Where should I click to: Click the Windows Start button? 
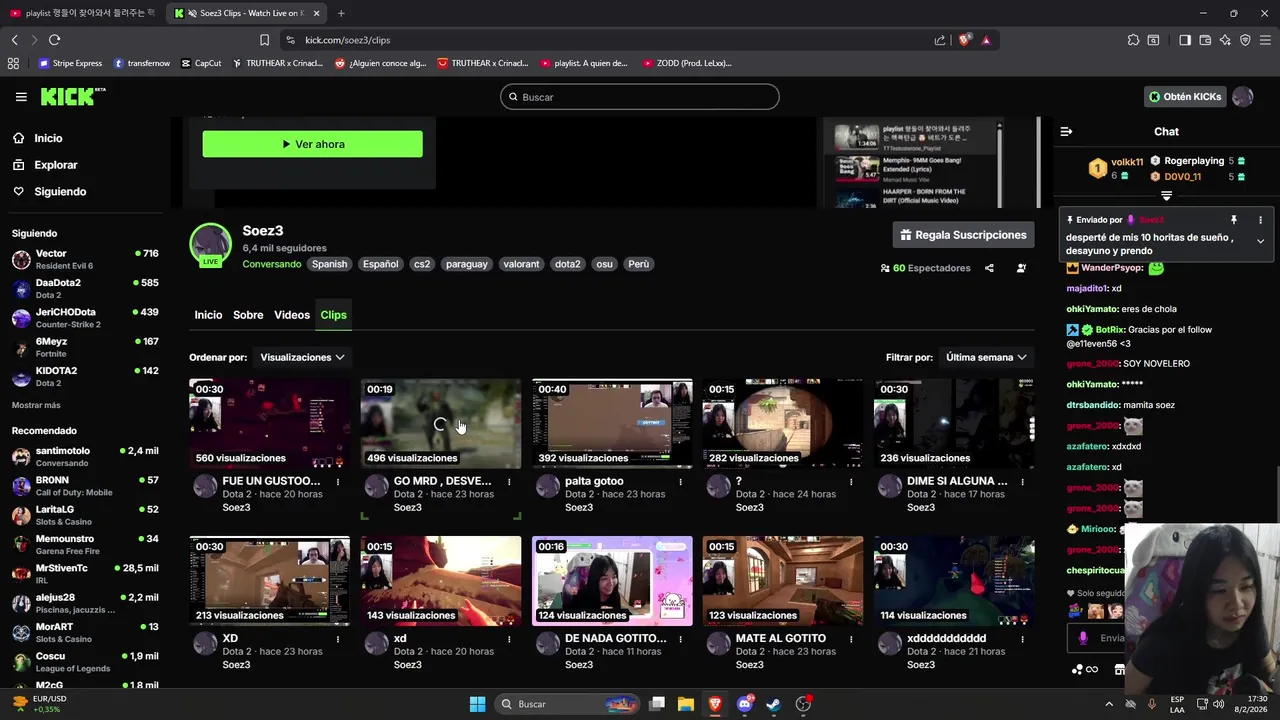pyautogui.click(x=477, y=704)
